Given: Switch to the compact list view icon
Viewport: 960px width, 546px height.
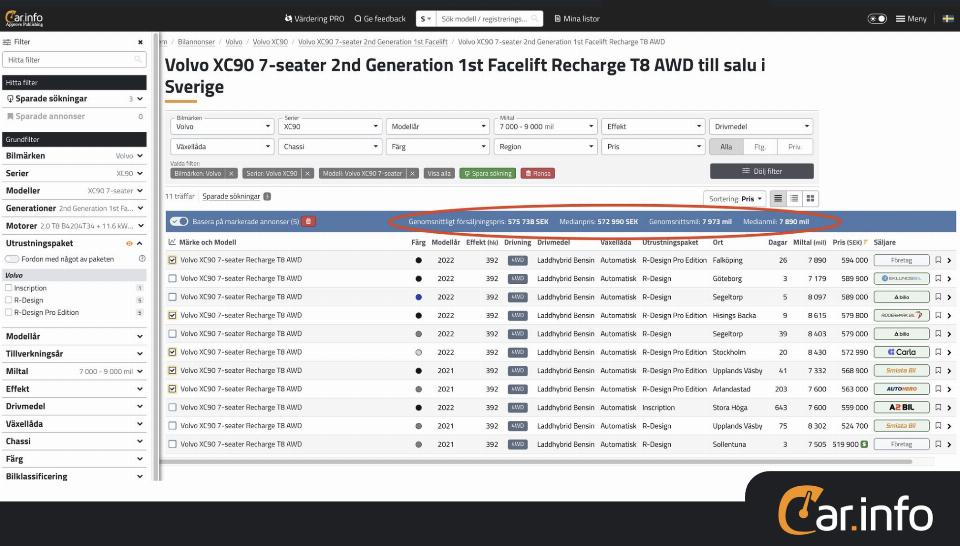Looking at the screenshot, I should pyautogui.click(x=794, y=199).
